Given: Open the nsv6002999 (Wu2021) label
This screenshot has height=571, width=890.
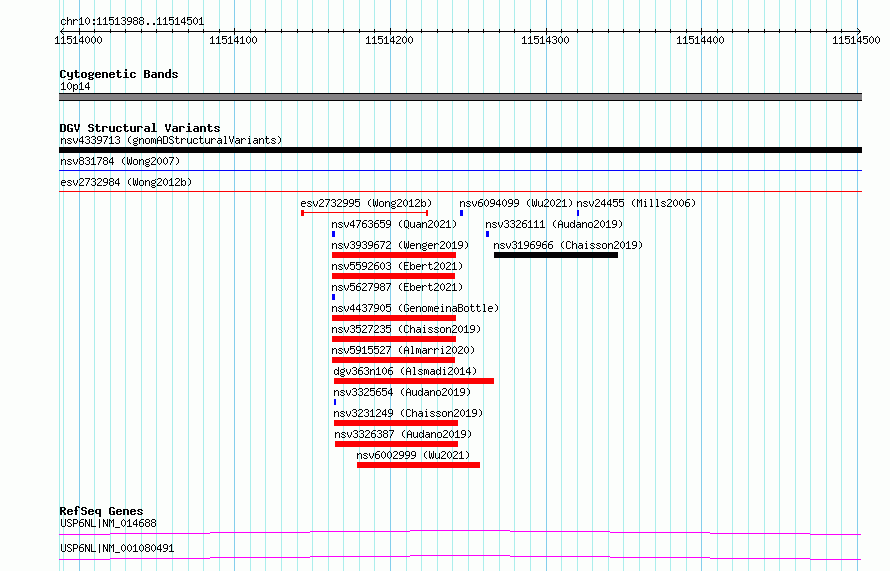Looking at the screenshot, I should pos(413,455).
